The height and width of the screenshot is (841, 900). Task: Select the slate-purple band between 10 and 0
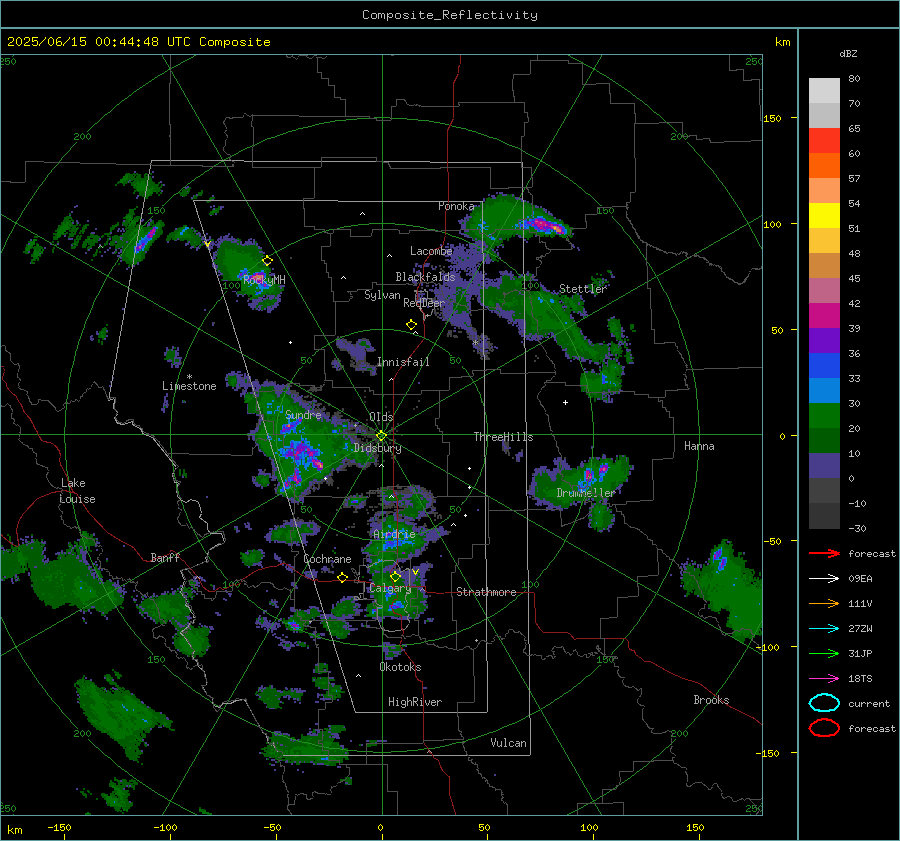click(x=824, y=465)
